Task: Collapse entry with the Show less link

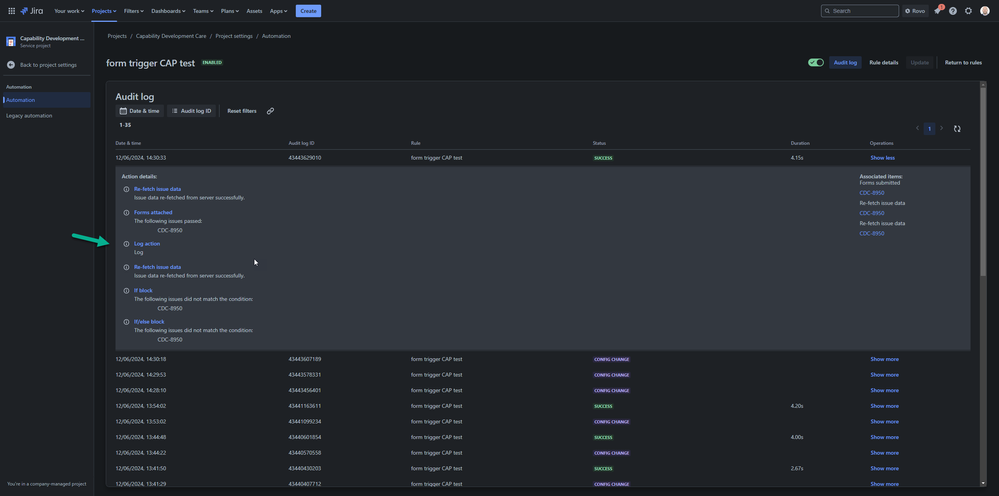Action: click(x=882, y=158)
